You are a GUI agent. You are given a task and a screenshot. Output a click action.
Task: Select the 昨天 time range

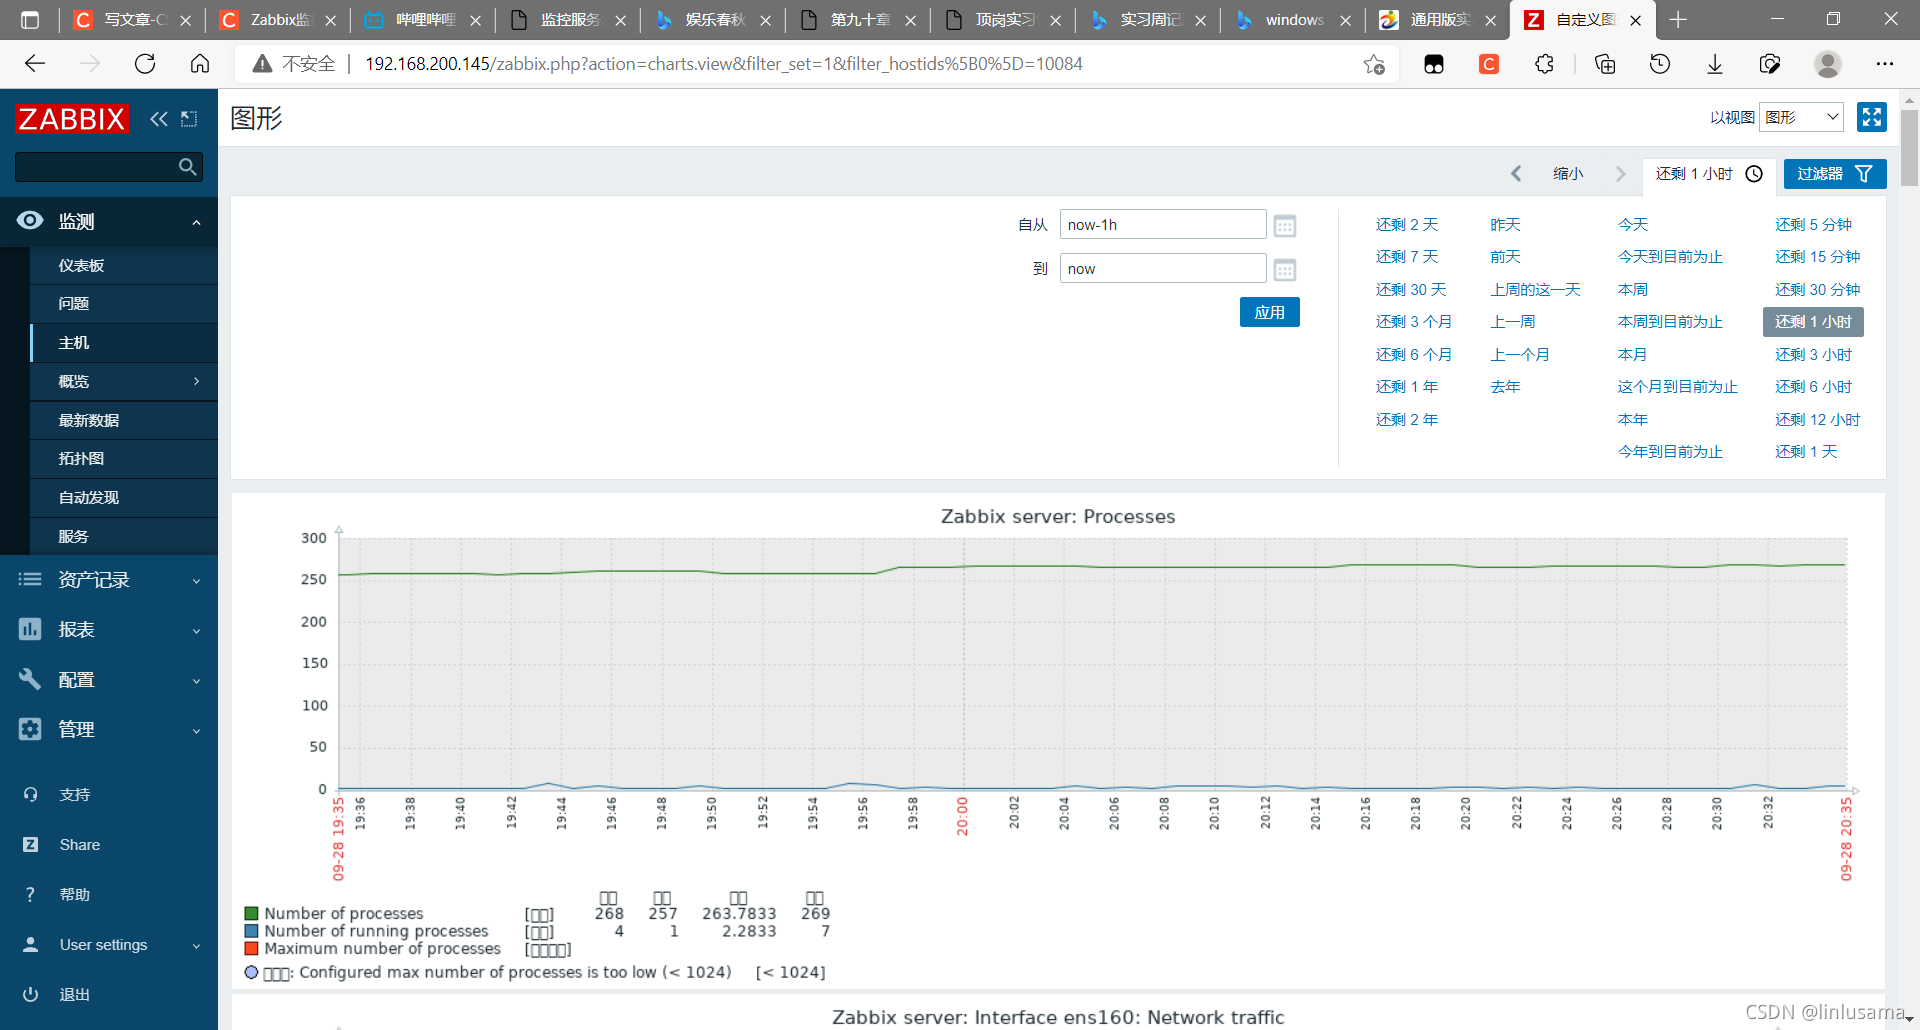pos(1505,225)
